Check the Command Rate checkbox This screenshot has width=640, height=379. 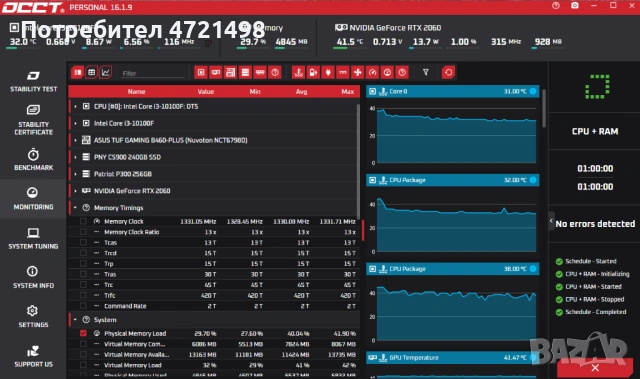coord(83,306)
